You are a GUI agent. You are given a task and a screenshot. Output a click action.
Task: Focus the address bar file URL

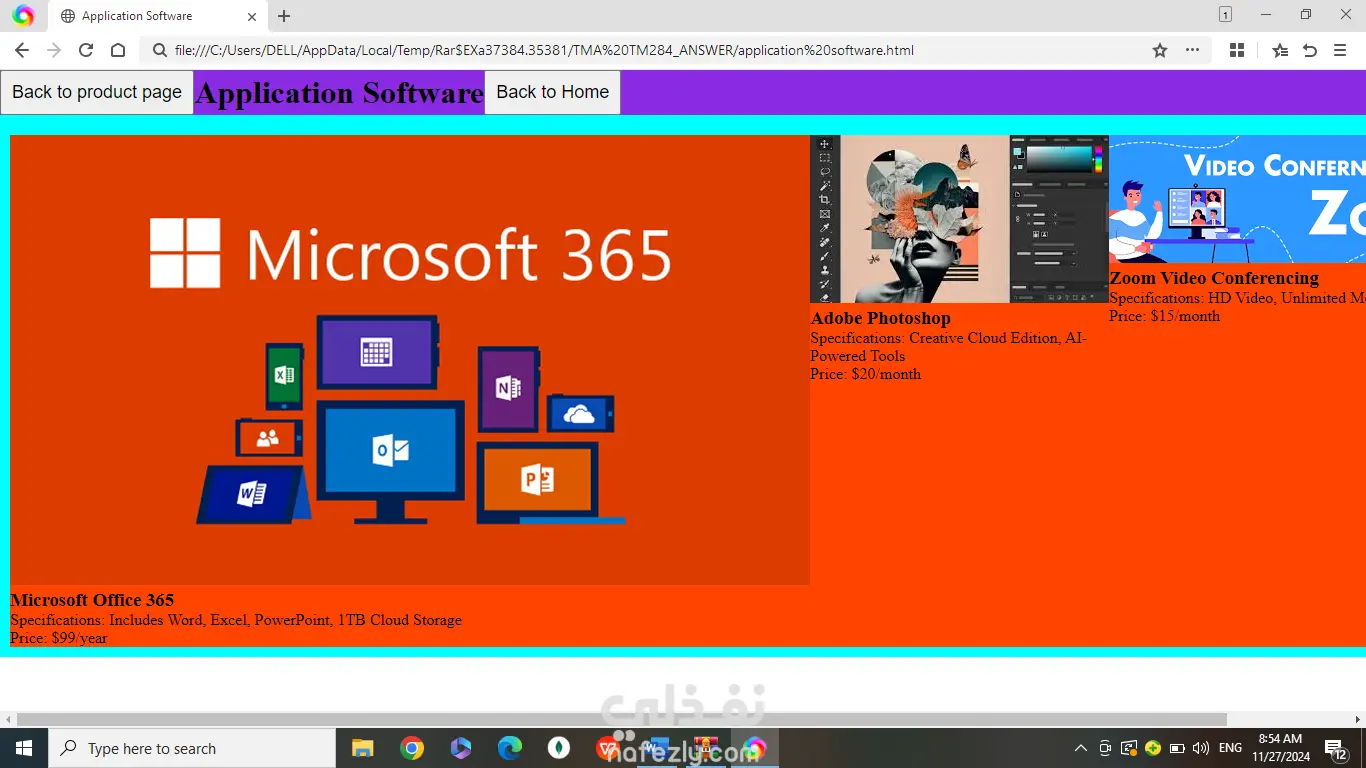click(x=544, y=50)
